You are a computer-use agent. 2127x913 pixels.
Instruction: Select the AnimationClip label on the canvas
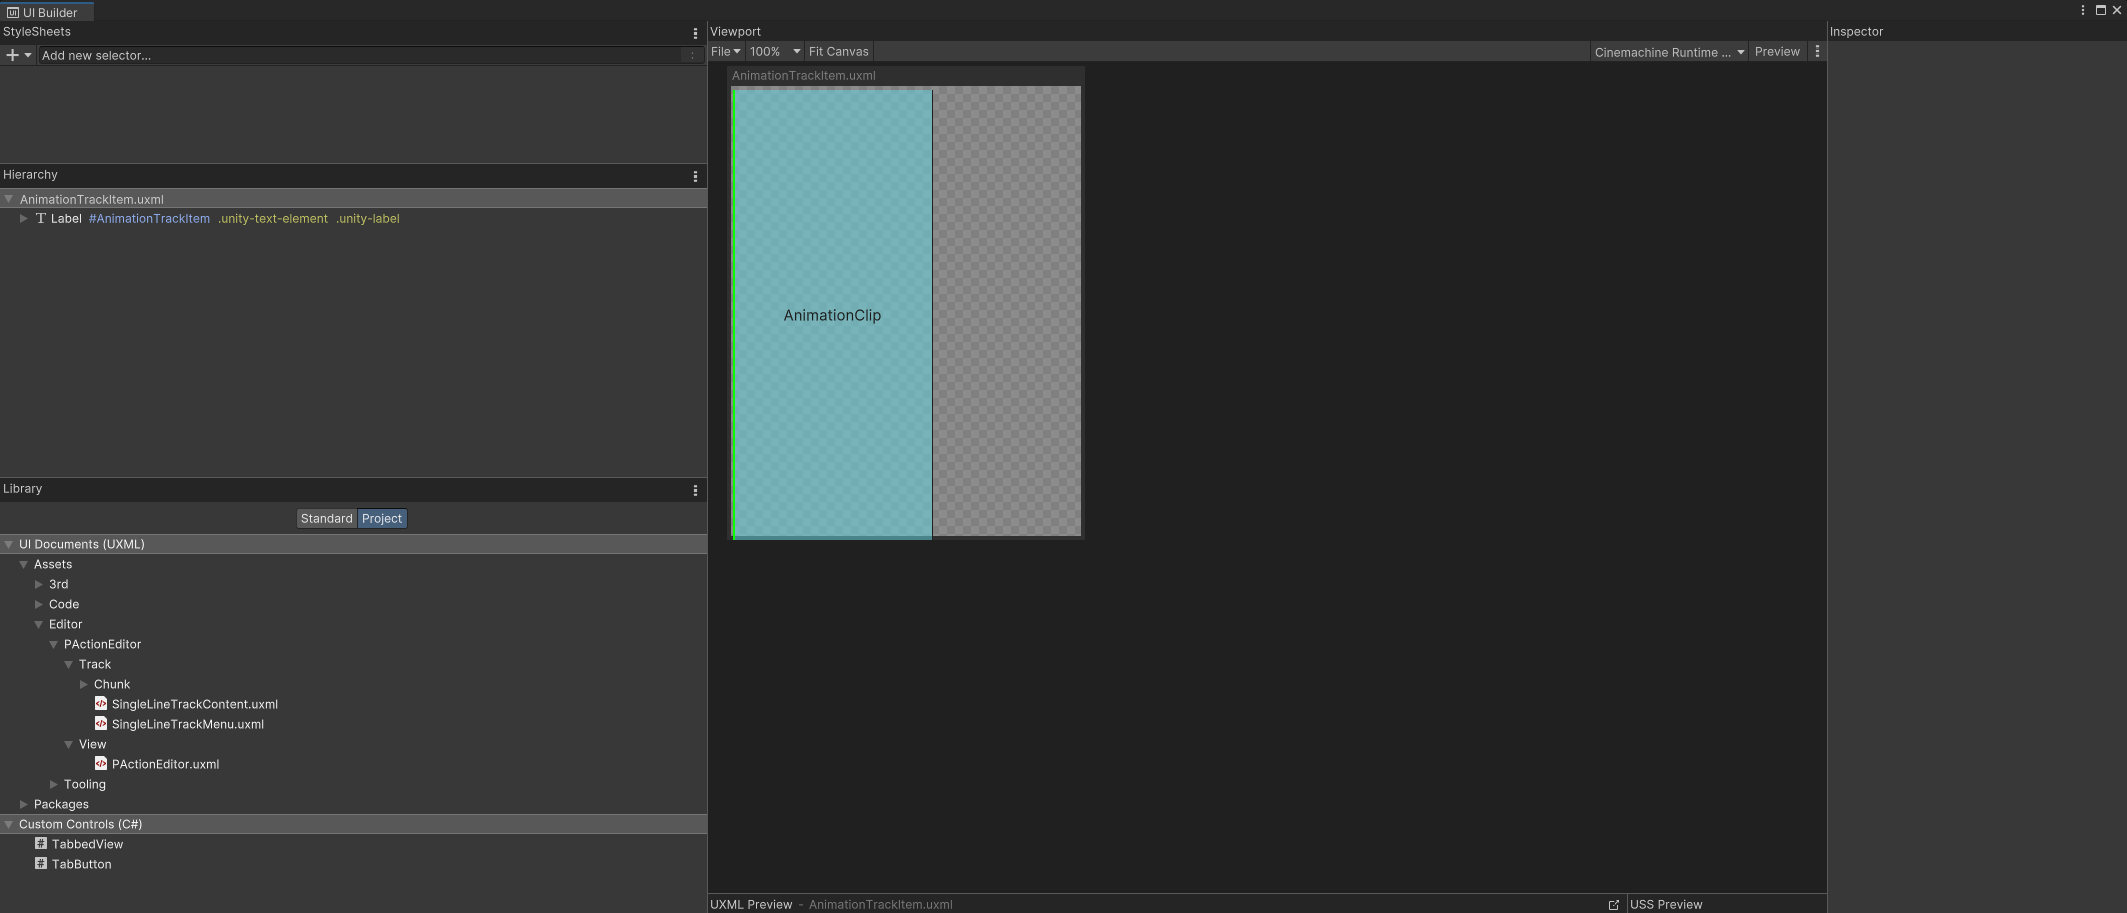pyautogui.click(x=831, y=315)
